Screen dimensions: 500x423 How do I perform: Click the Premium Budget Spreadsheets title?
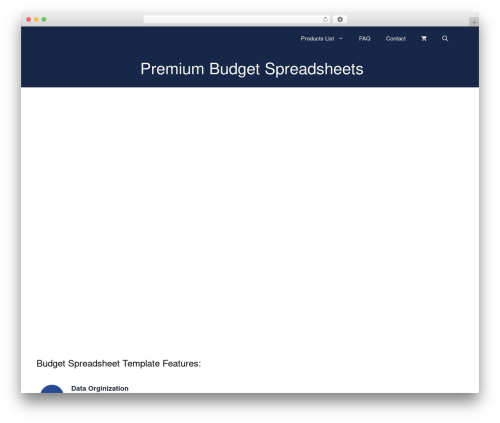pyautogui.click(x=252, y=69)
